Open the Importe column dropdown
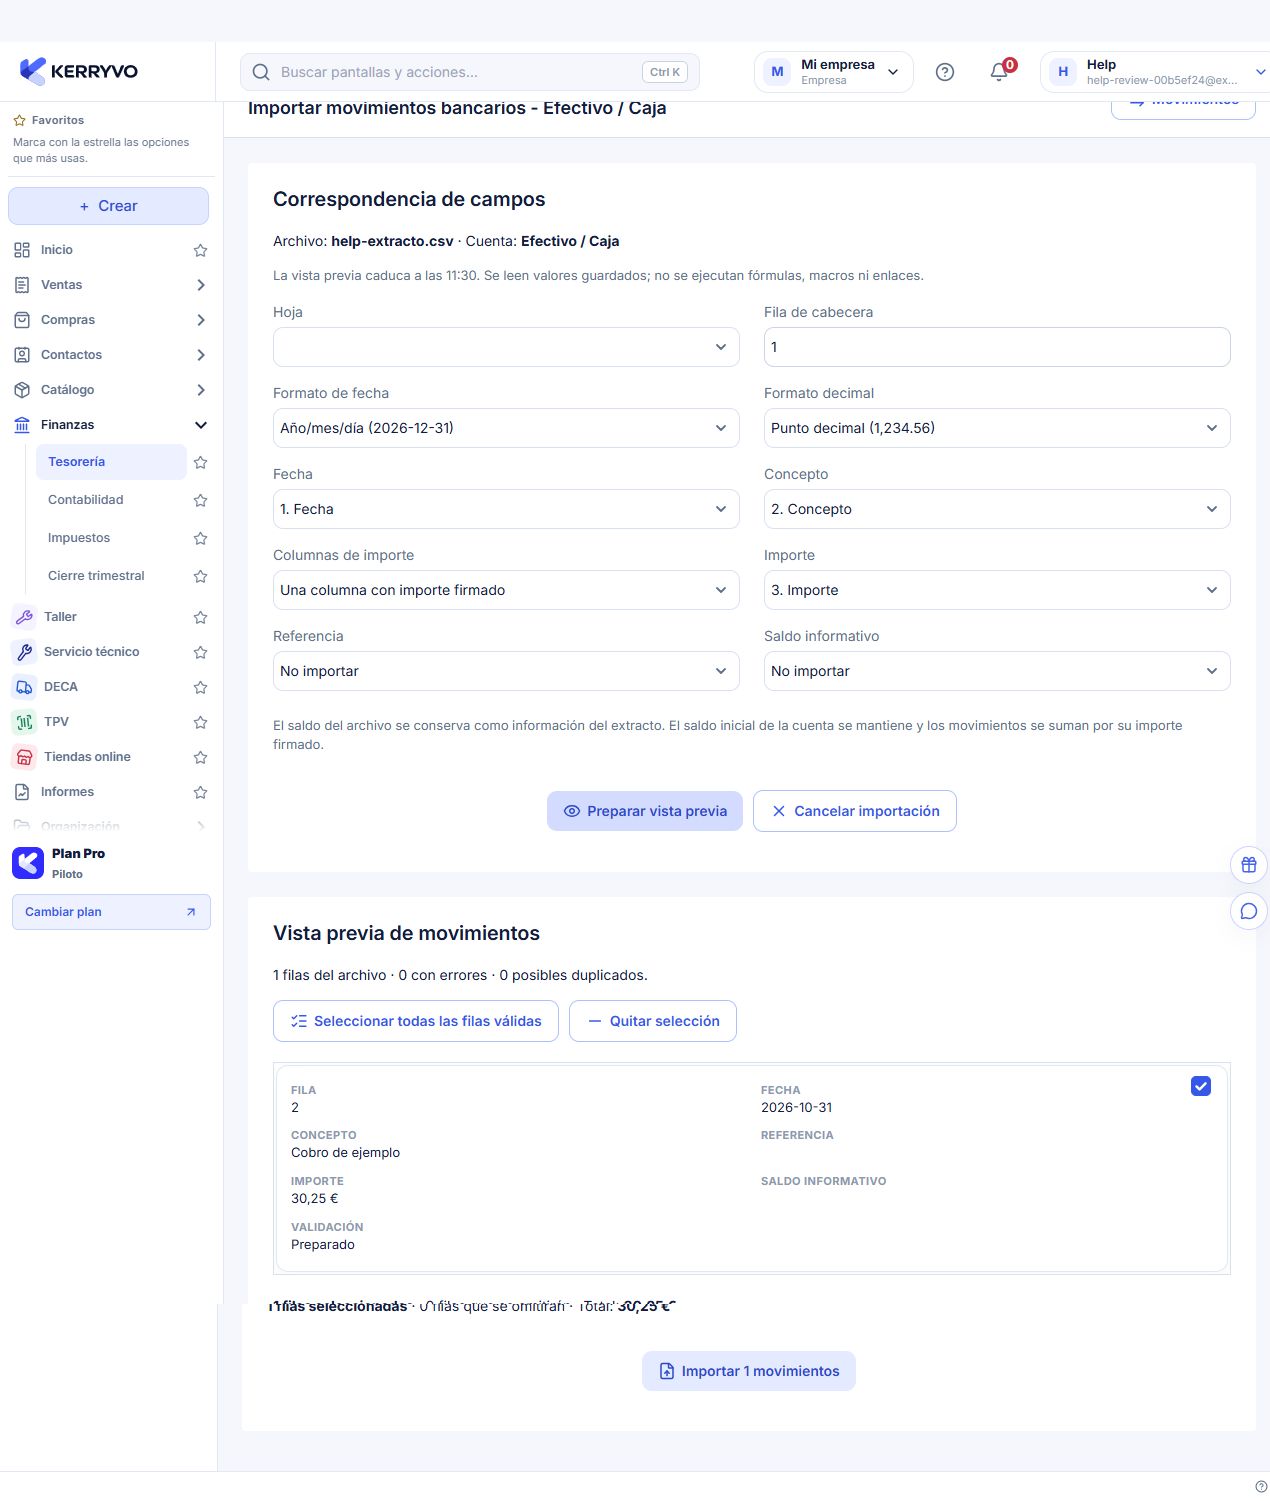1270x1501 pixels. [x=997, y=590]
